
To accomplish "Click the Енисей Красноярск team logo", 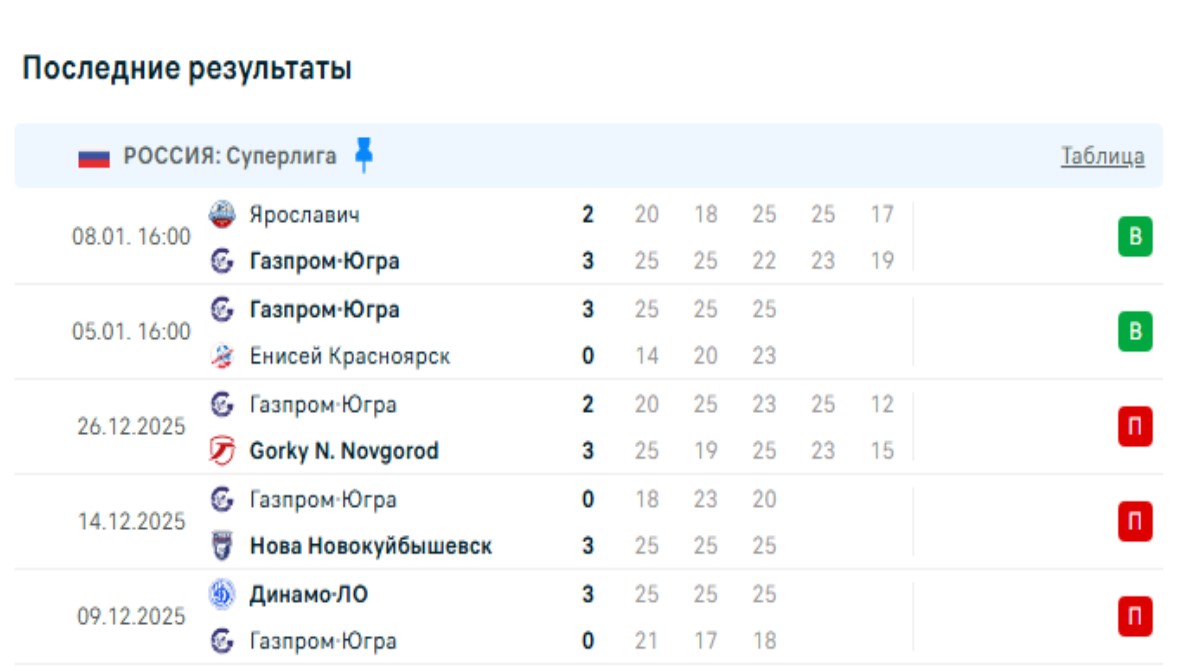I will click(222, 356).
